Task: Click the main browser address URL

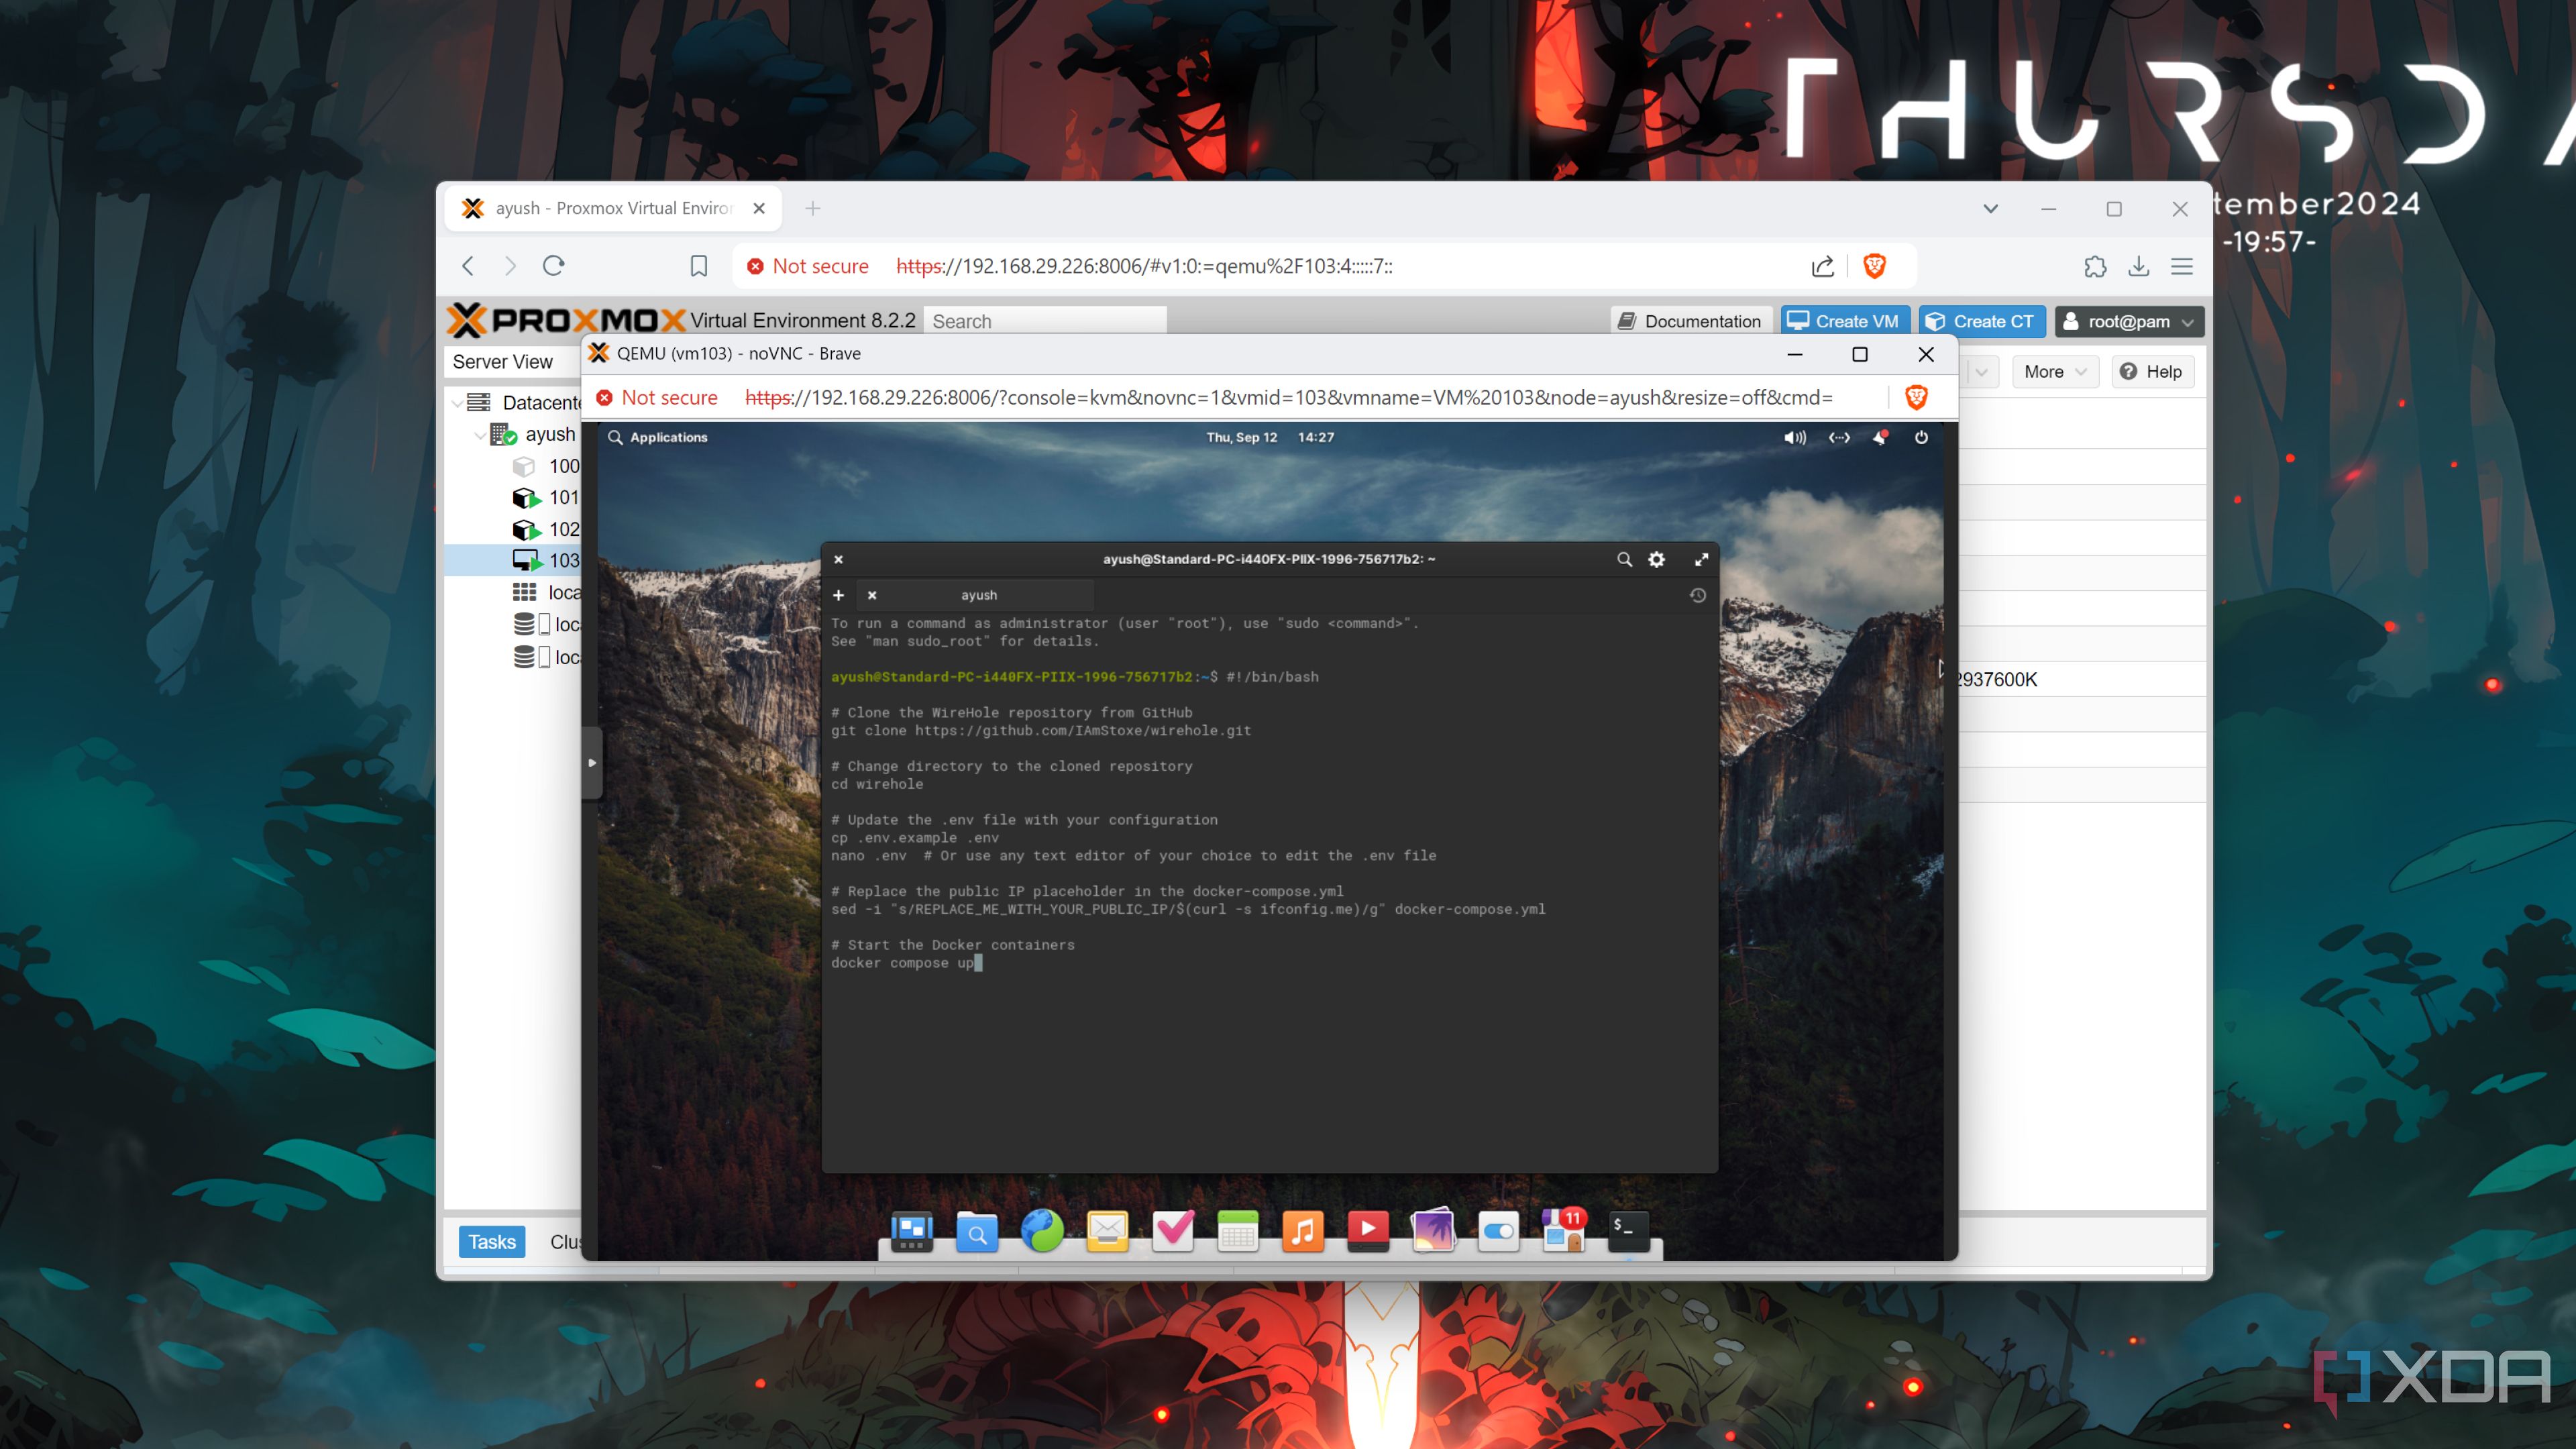Action: click(x=1144, y=266)
